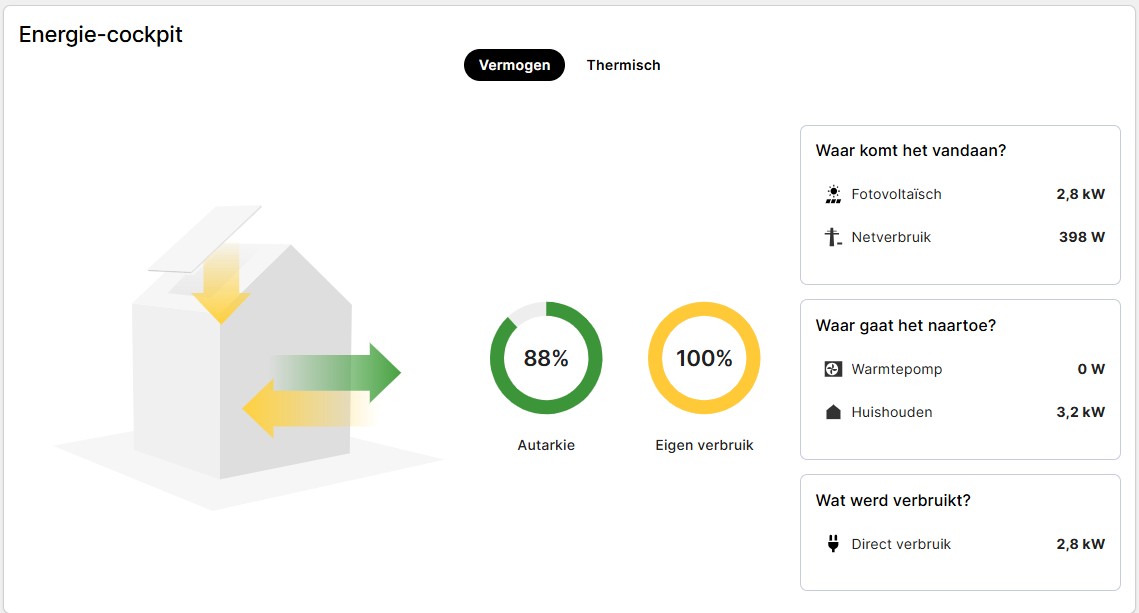Click the Warmtepomp label
The width and height of the screenshot is (1139, 613).
tap(897, 370)
